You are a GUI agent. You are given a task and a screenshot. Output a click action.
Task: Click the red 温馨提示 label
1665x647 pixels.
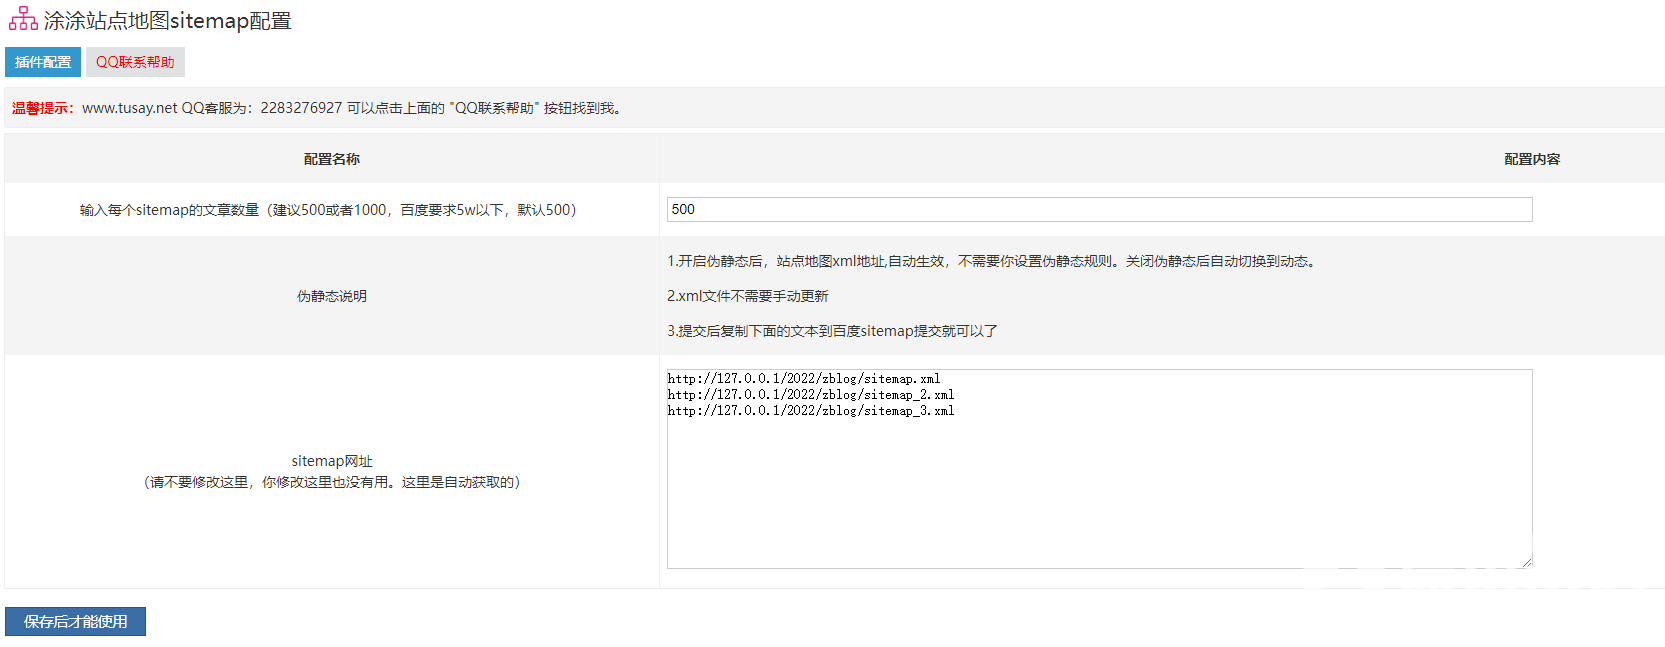click(42, 108)
